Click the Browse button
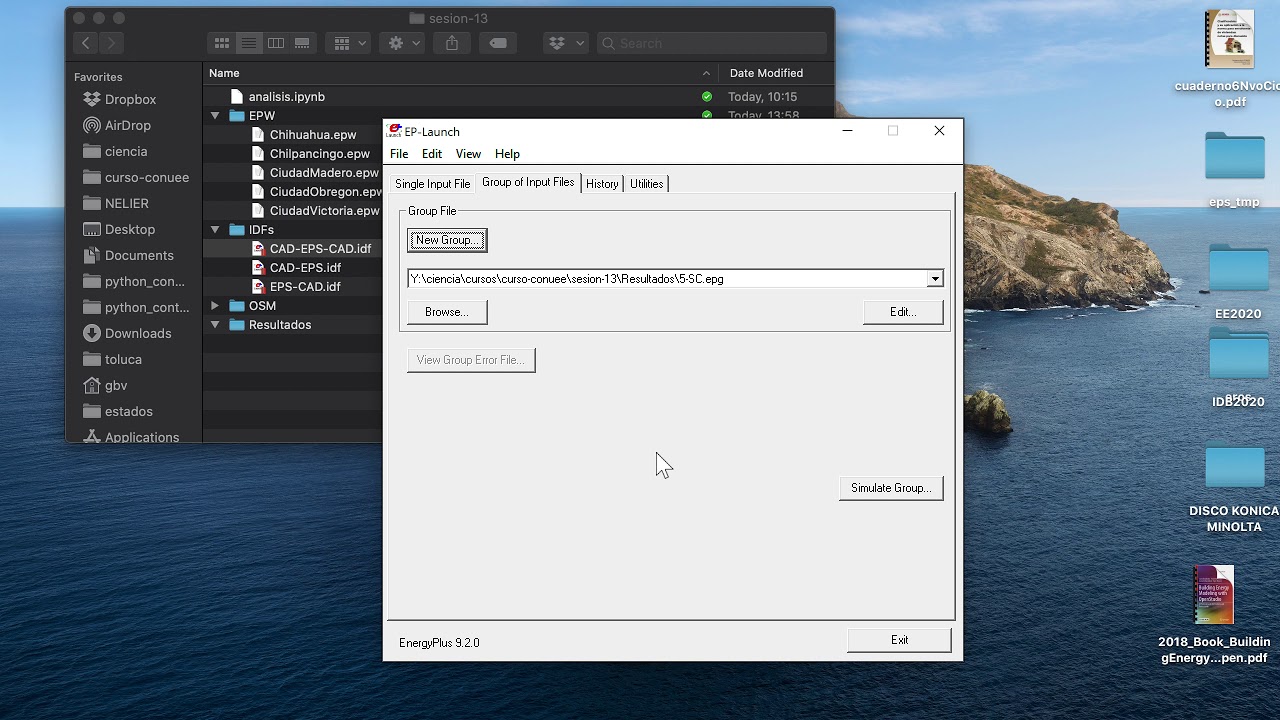The width and height of the screenshot is (1280, 720). (447, 312)
